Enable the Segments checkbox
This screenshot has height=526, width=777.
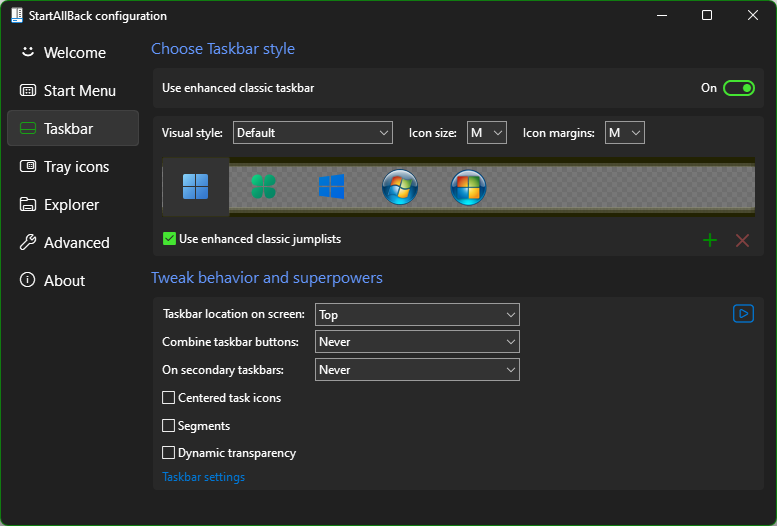168,426
